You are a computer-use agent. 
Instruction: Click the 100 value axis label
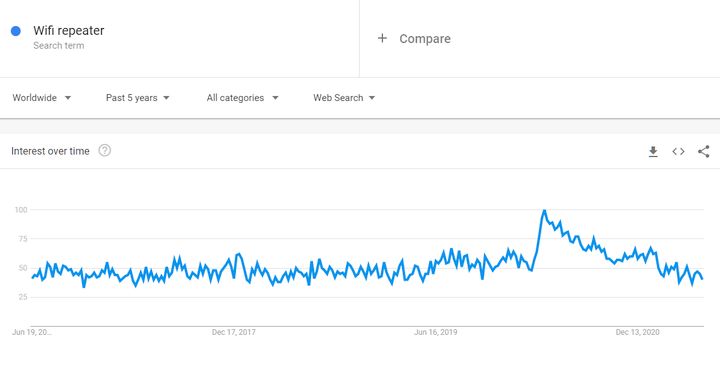[21, 210]
